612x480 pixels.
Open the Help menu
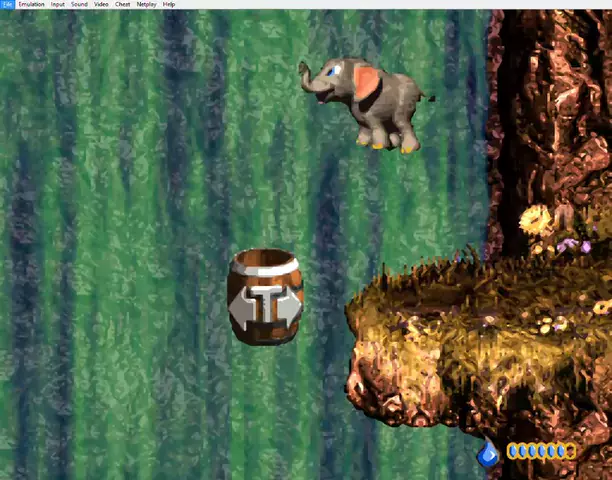(169, 4)
